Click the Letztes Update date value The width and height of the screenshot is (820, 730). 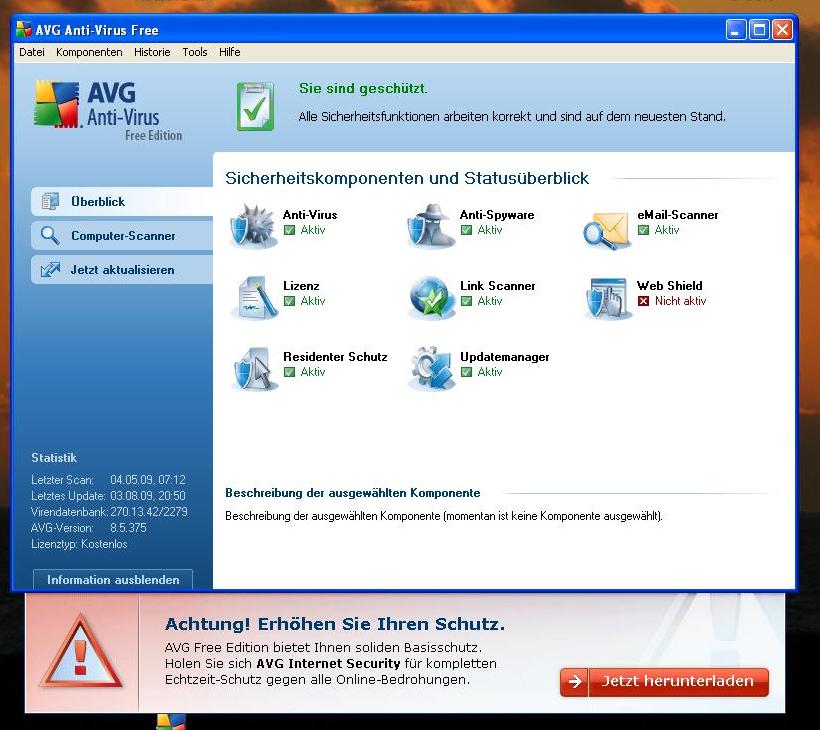[148, 496]
